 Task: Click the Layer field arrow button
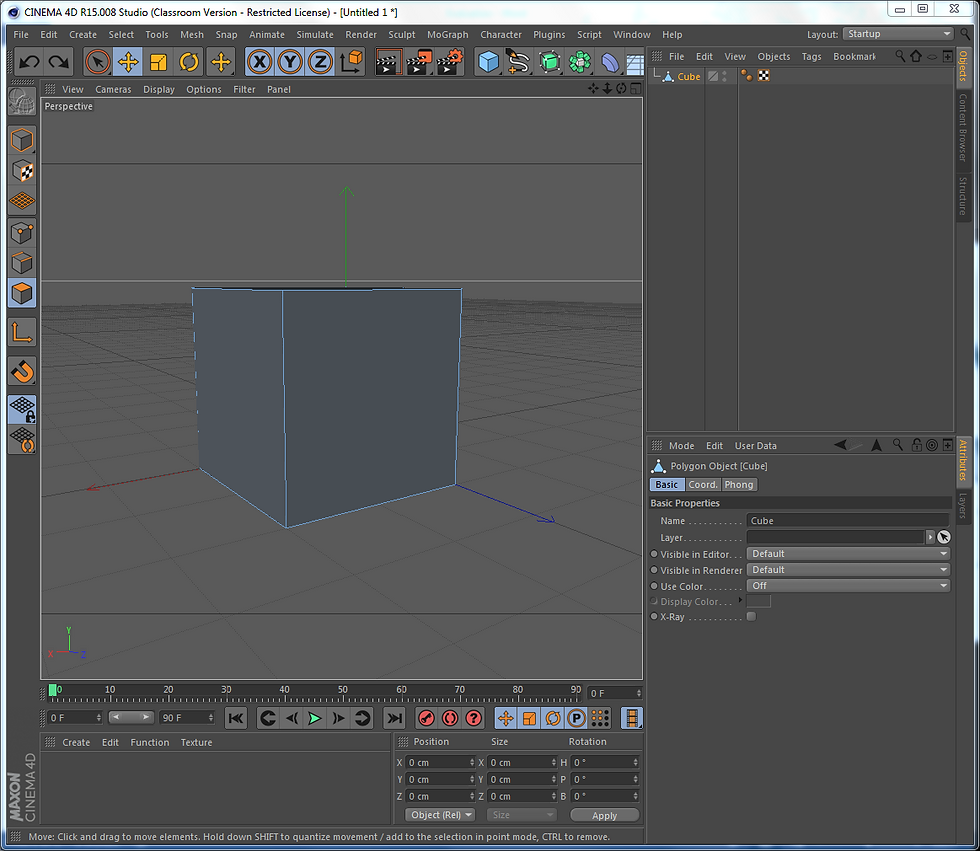[930, 537]
